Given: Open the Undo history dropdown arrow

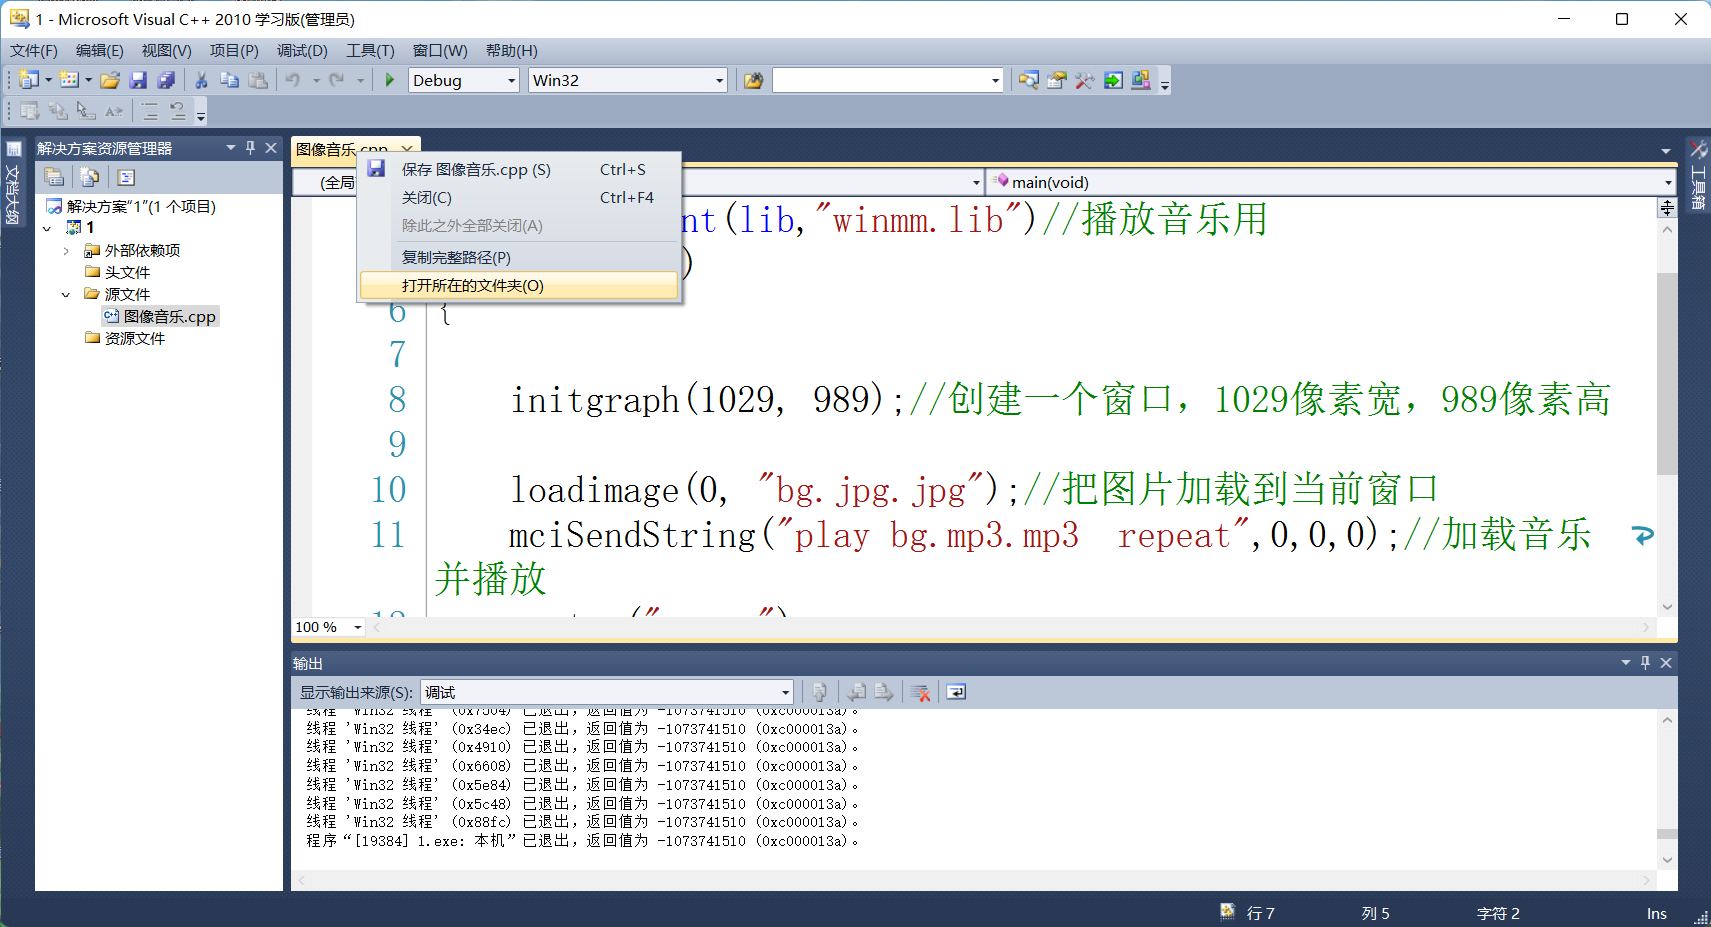Looking at the screenshot, I should coord(316,80).
